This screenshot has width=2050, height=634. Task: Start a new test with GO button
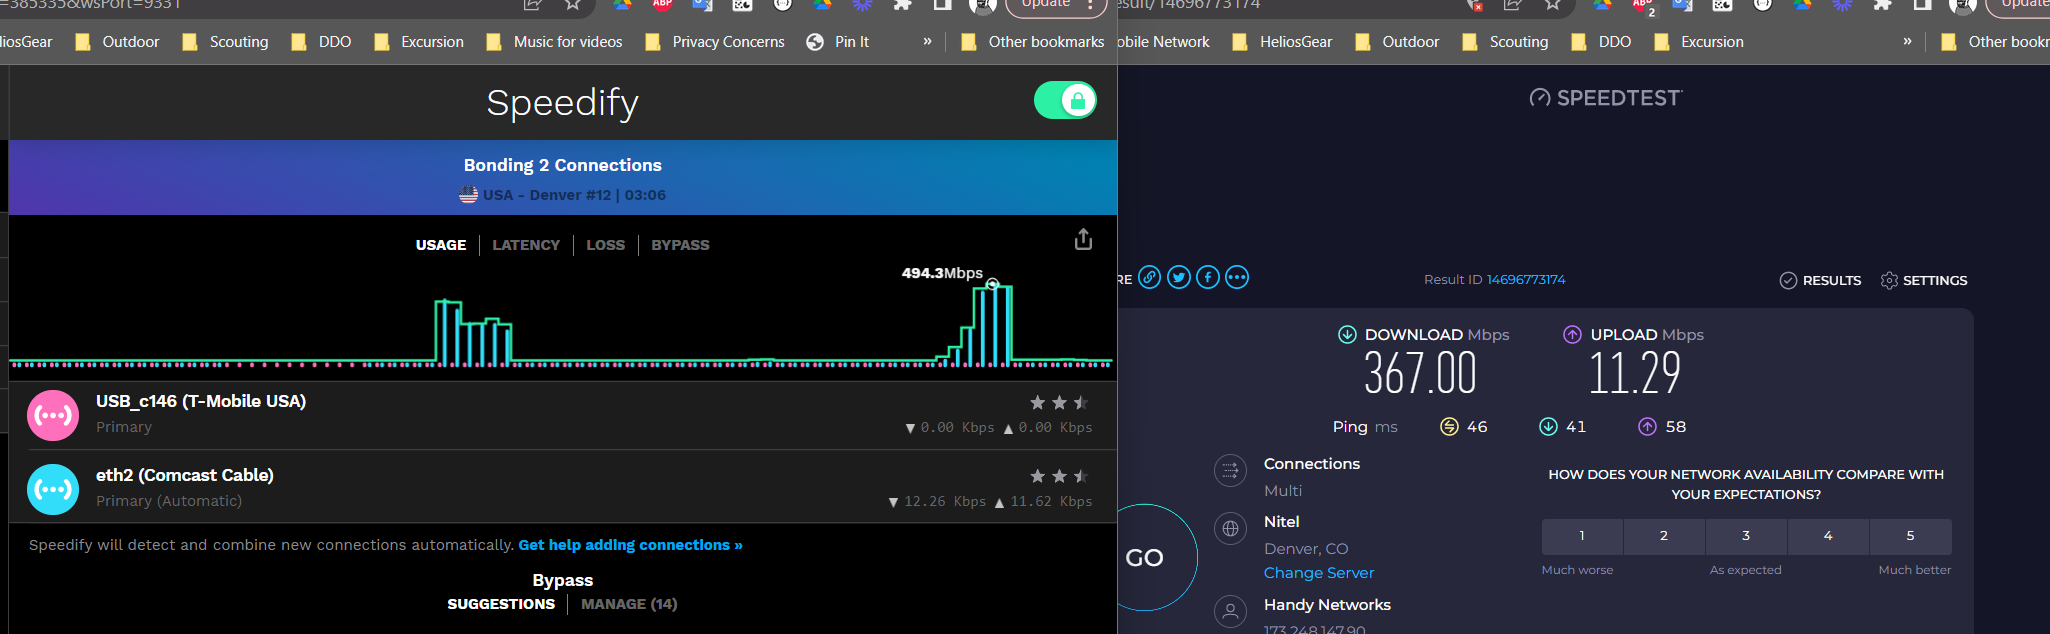[x=1145, y=558]
